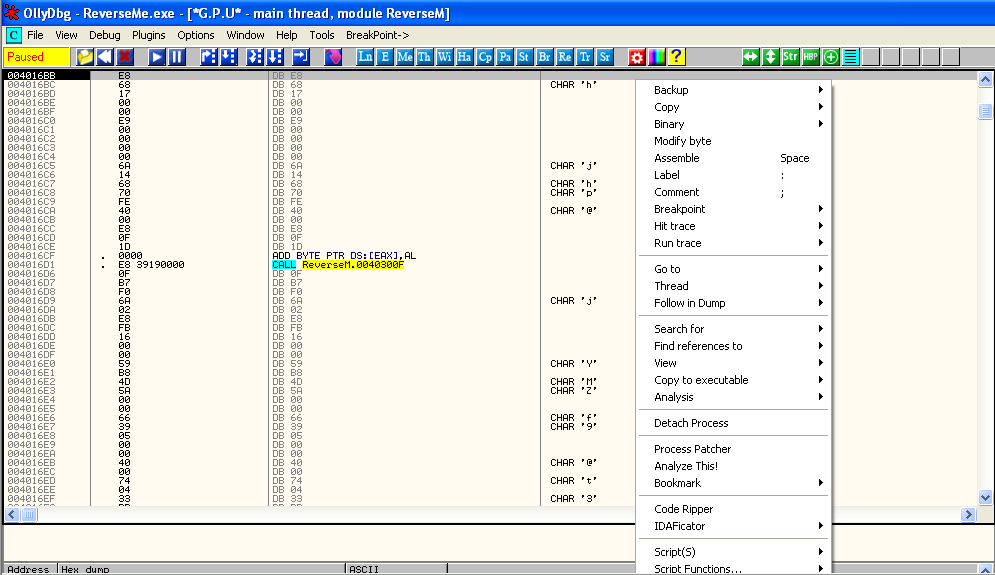Screen dimensions: 995x575
Task: Open CPU (Cp) window
Action: tap(485, 57)
